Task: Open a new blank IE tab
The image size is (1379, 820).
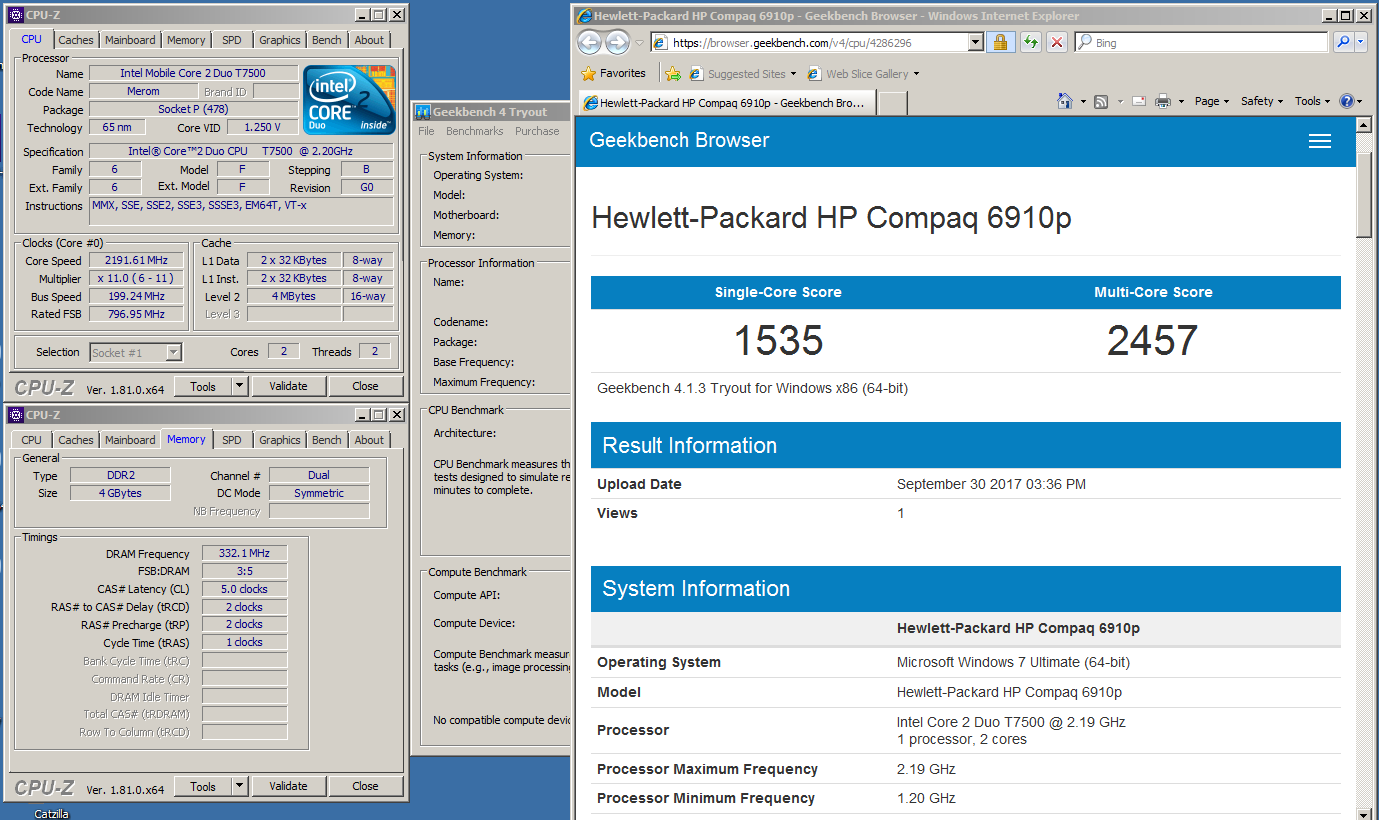Action: point(893,102)
